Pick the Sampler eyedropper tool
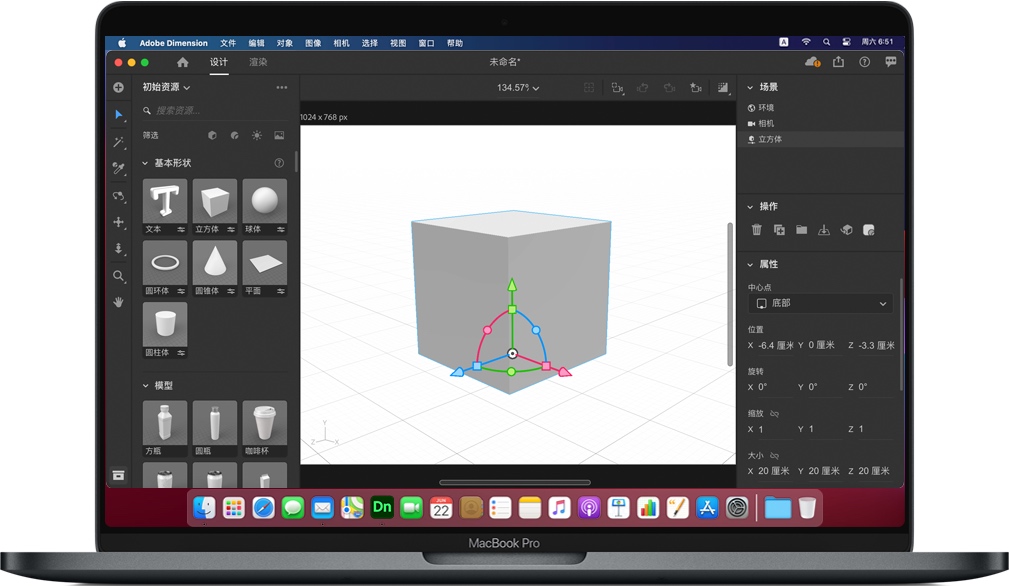 point(118,169)
